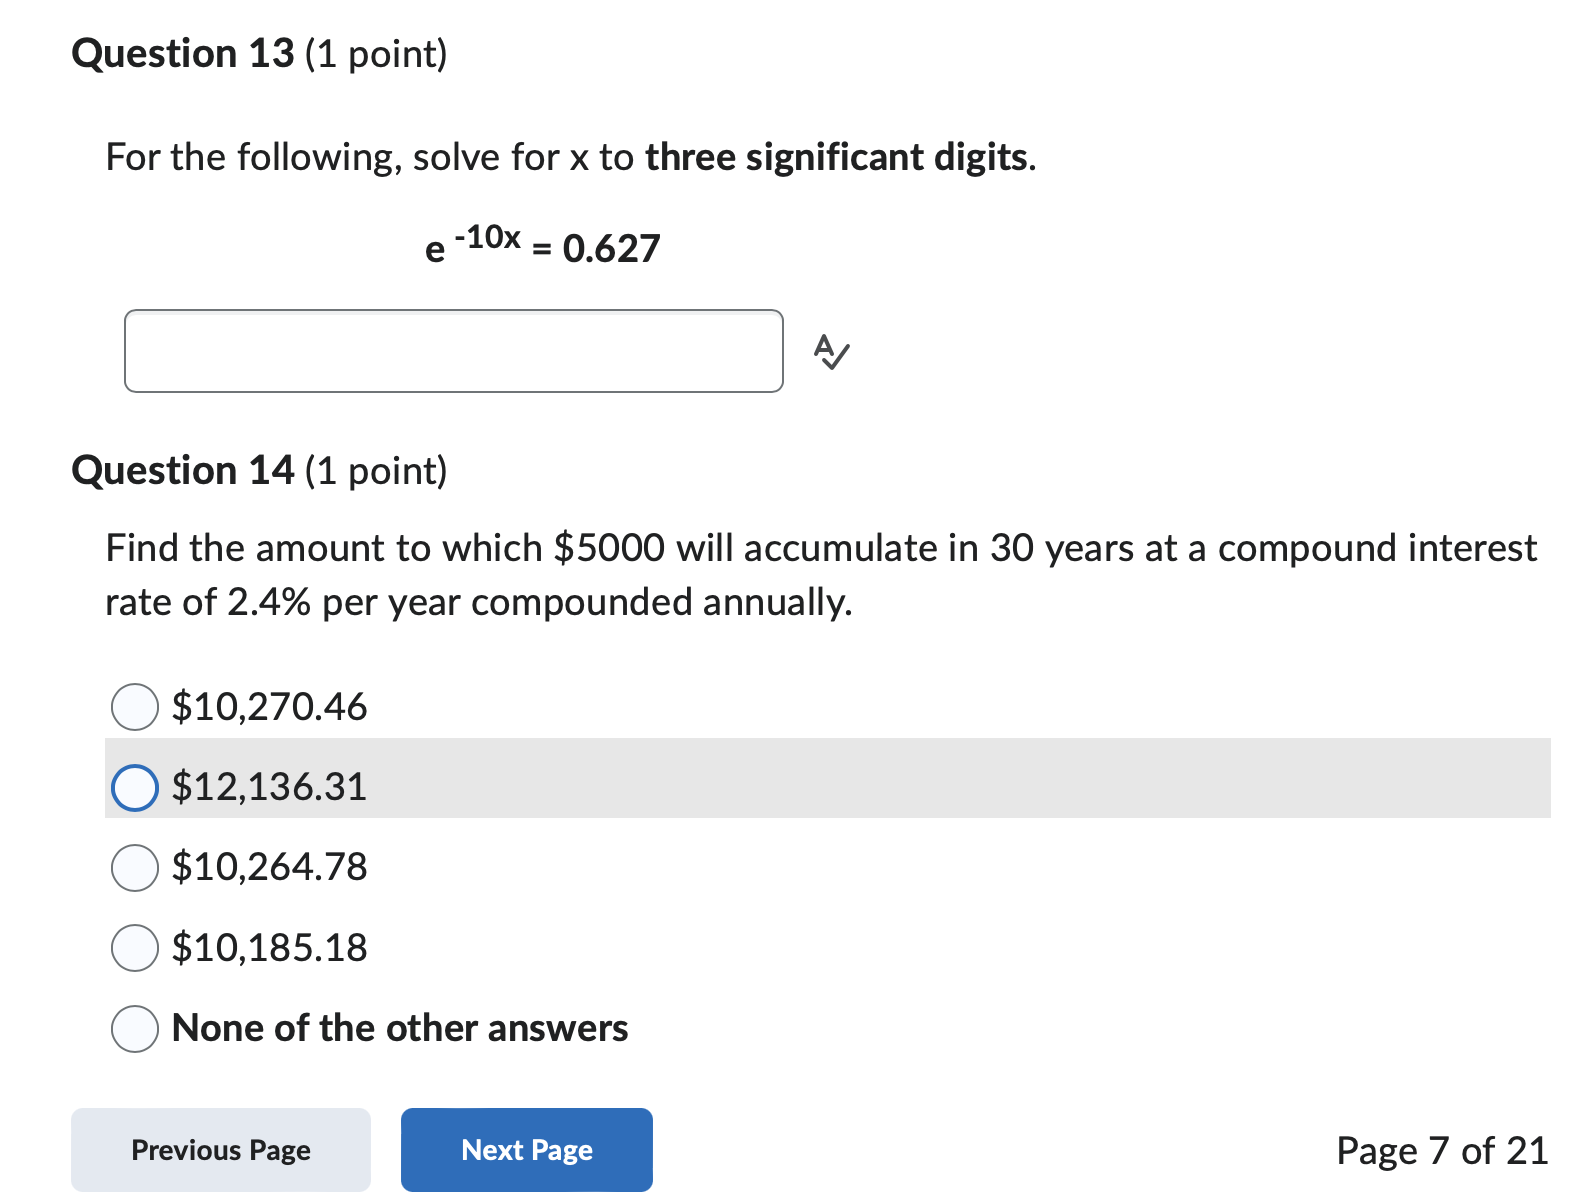The width and height of the screenshot is (1588, 1204).
Task: Click the None of the other answers label text
Action: [x=400, y=1028]
